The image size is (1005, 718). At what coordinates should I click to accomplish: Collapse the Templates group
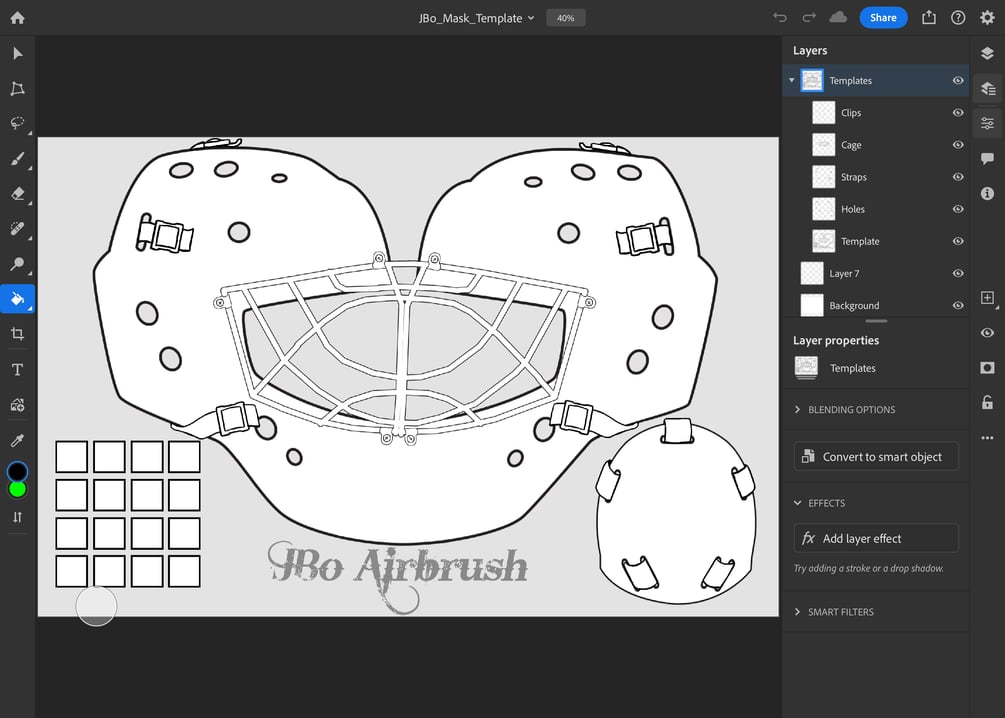[x=791, y=80]
